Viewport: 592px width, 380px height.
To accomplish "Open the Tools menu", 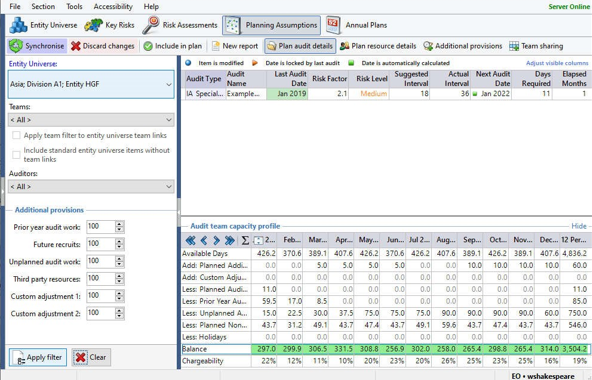I will pyautogui.click(x=74, y=6).
